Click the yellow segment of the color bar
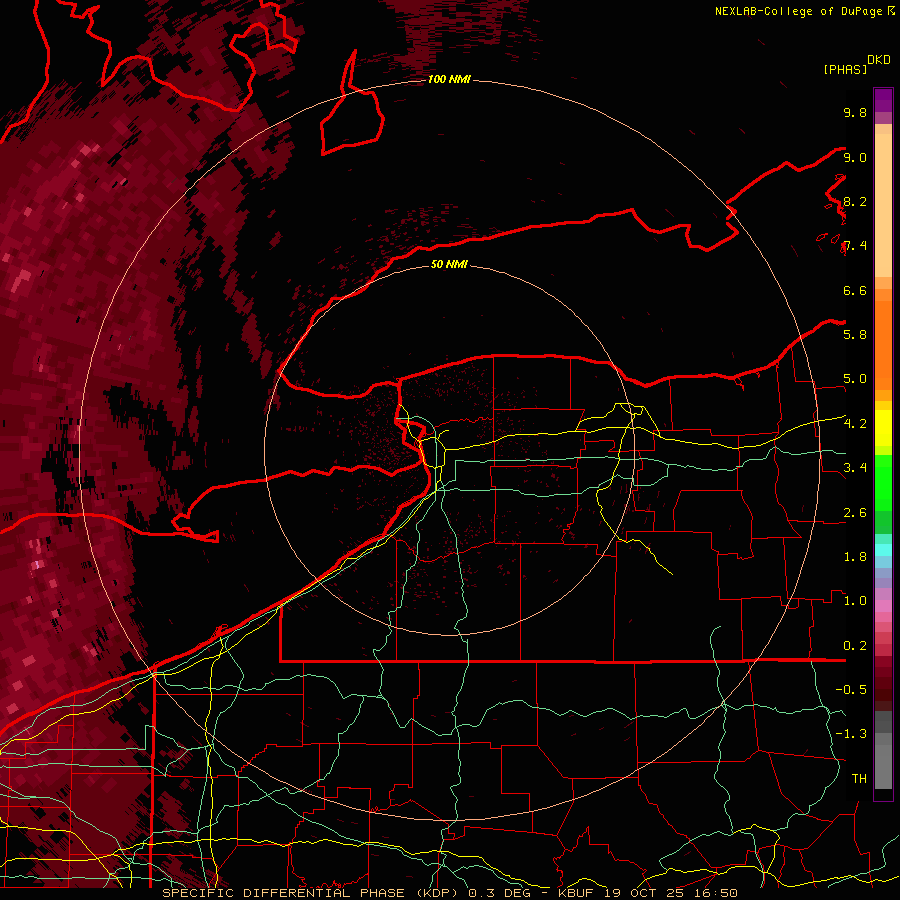This screenshot has width=900, height=900. (x=883, y=428)
